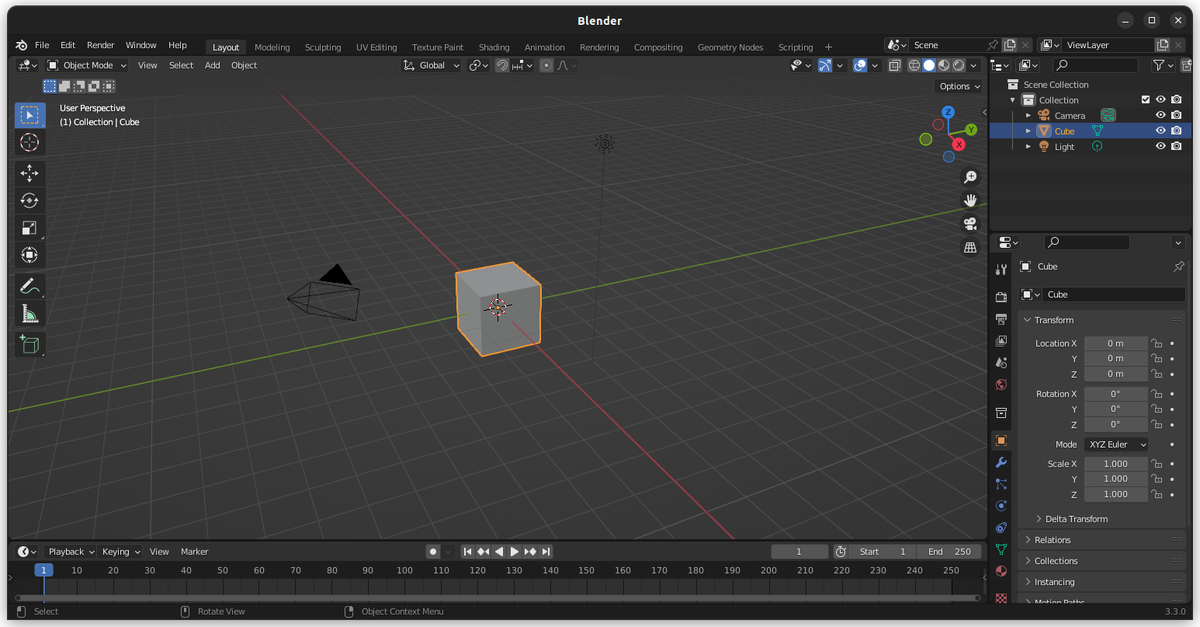Switch to rendered viewport shading
The image size is (1200, 627).
pos(959,65)
